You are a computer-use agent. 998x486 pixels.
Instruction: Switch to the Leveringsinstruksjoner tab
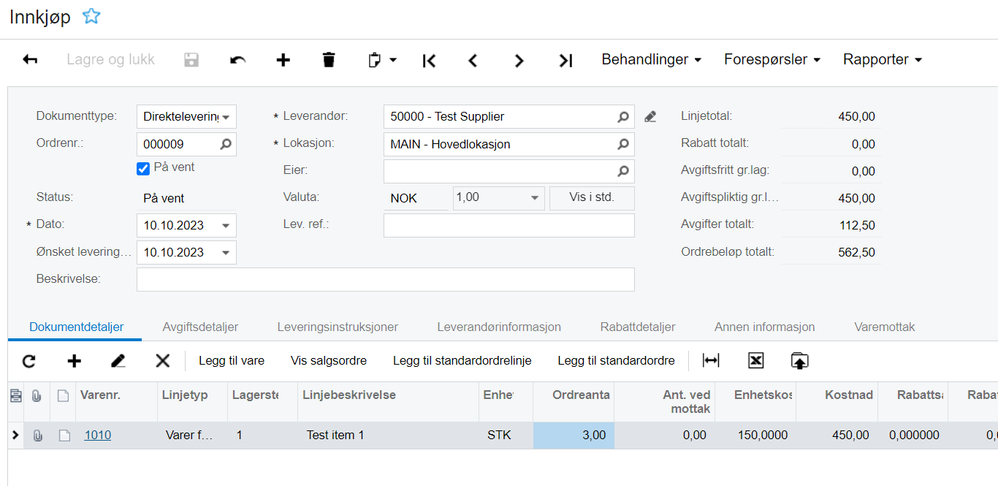coord(337,327)
